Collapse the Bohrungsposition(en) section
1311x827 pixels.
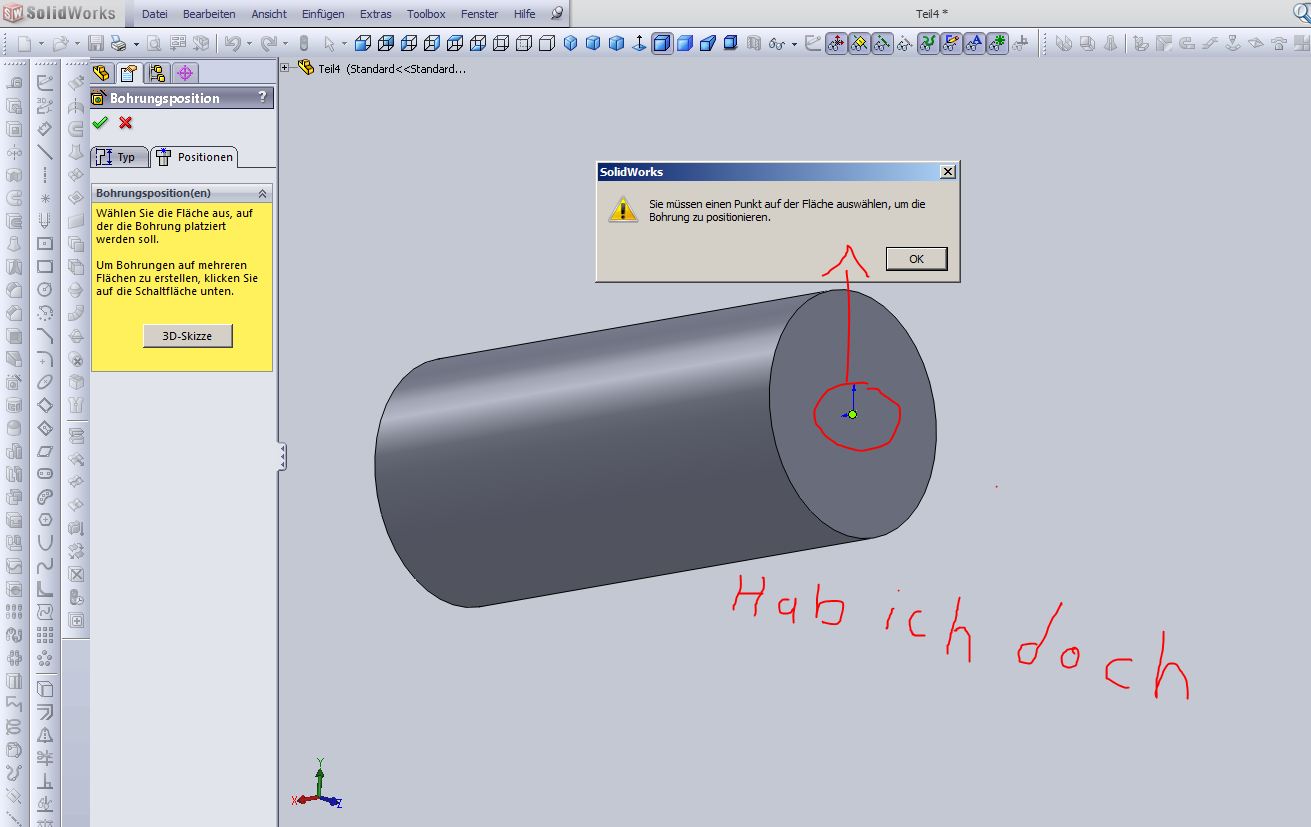click(263, 193)
